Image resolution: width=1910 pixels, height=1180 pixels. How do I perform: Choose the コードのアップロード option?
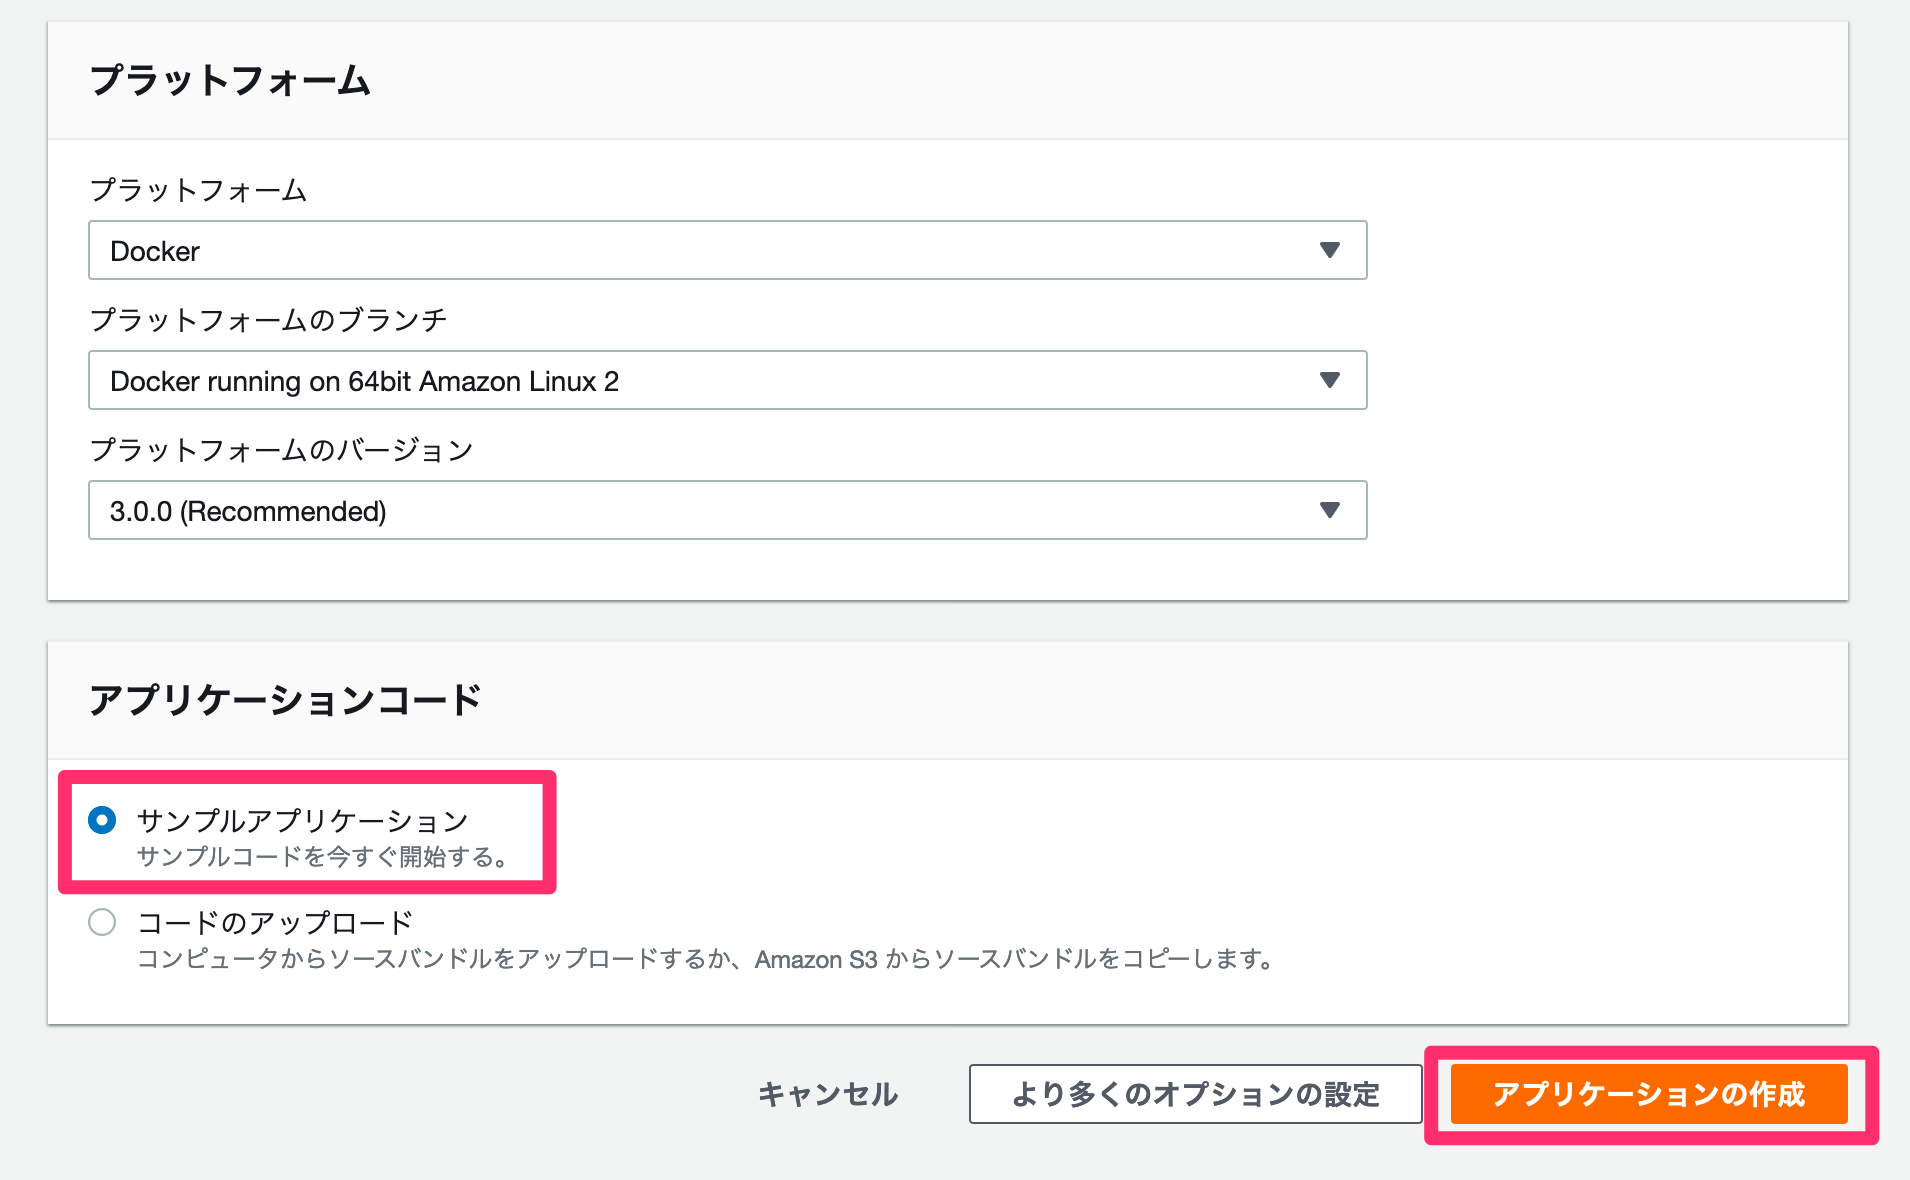103,922
